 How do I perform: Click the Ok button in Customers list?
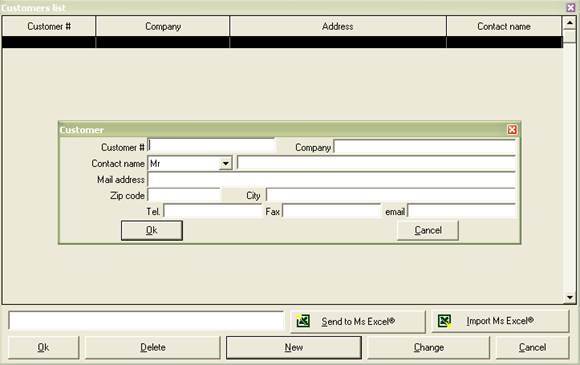pos(43,347)
